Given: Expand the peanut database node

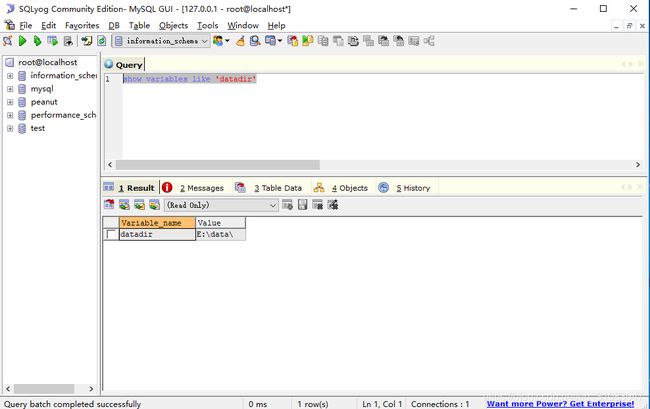Looking at the screenshot, I should (10, 102).
